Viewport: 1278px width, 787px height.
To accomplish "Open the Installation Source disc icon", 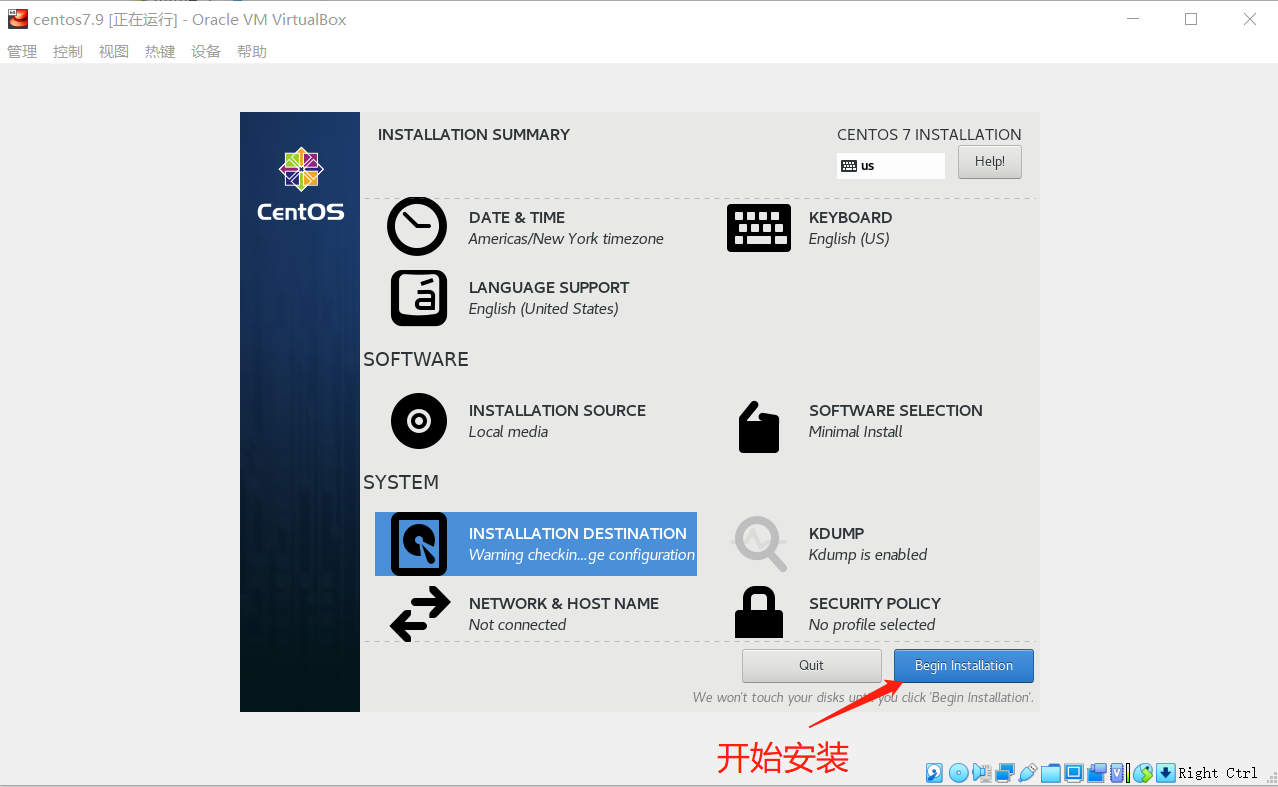I will [418, 421].
